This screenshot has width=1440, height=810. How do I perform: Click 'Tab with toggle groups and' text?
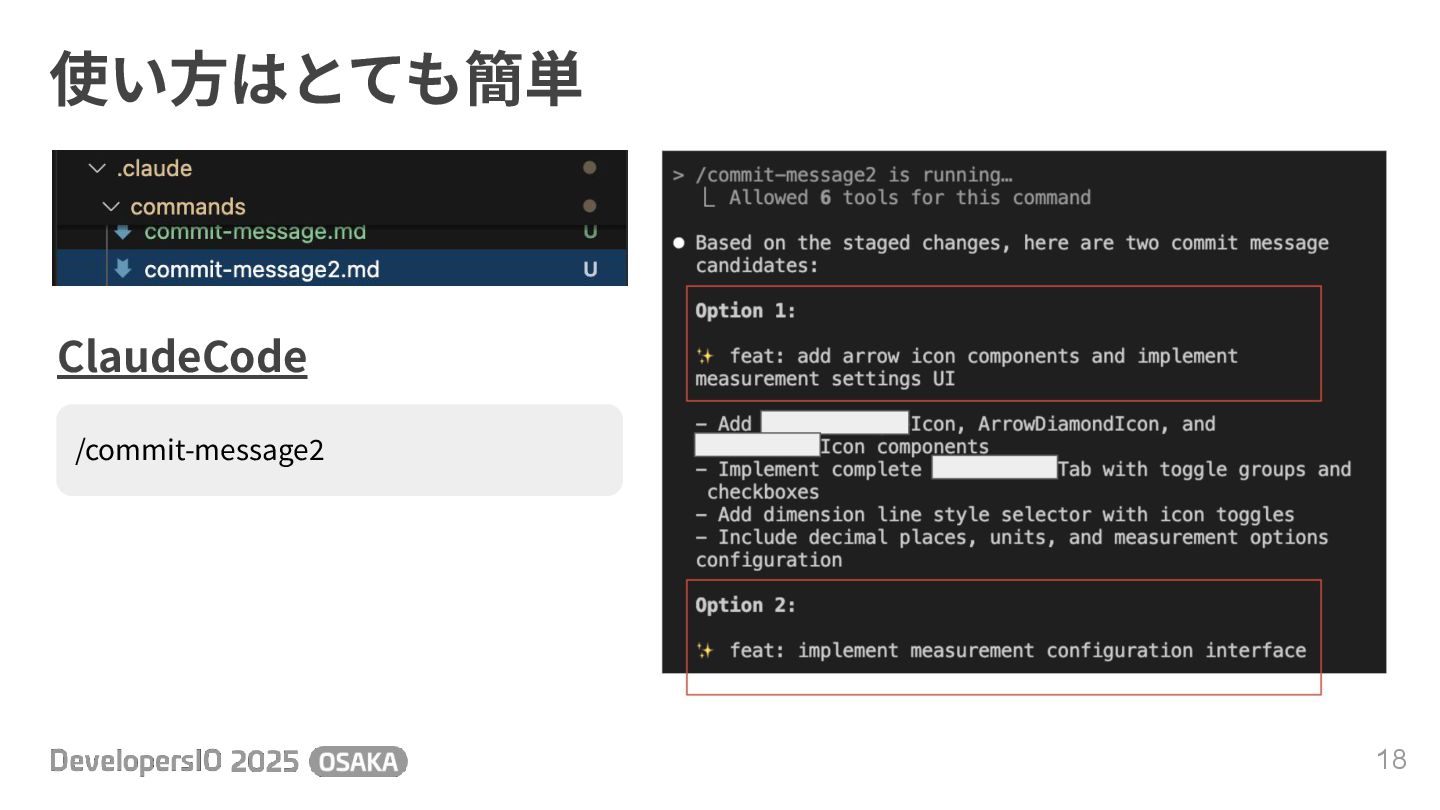pos(1204,469)
